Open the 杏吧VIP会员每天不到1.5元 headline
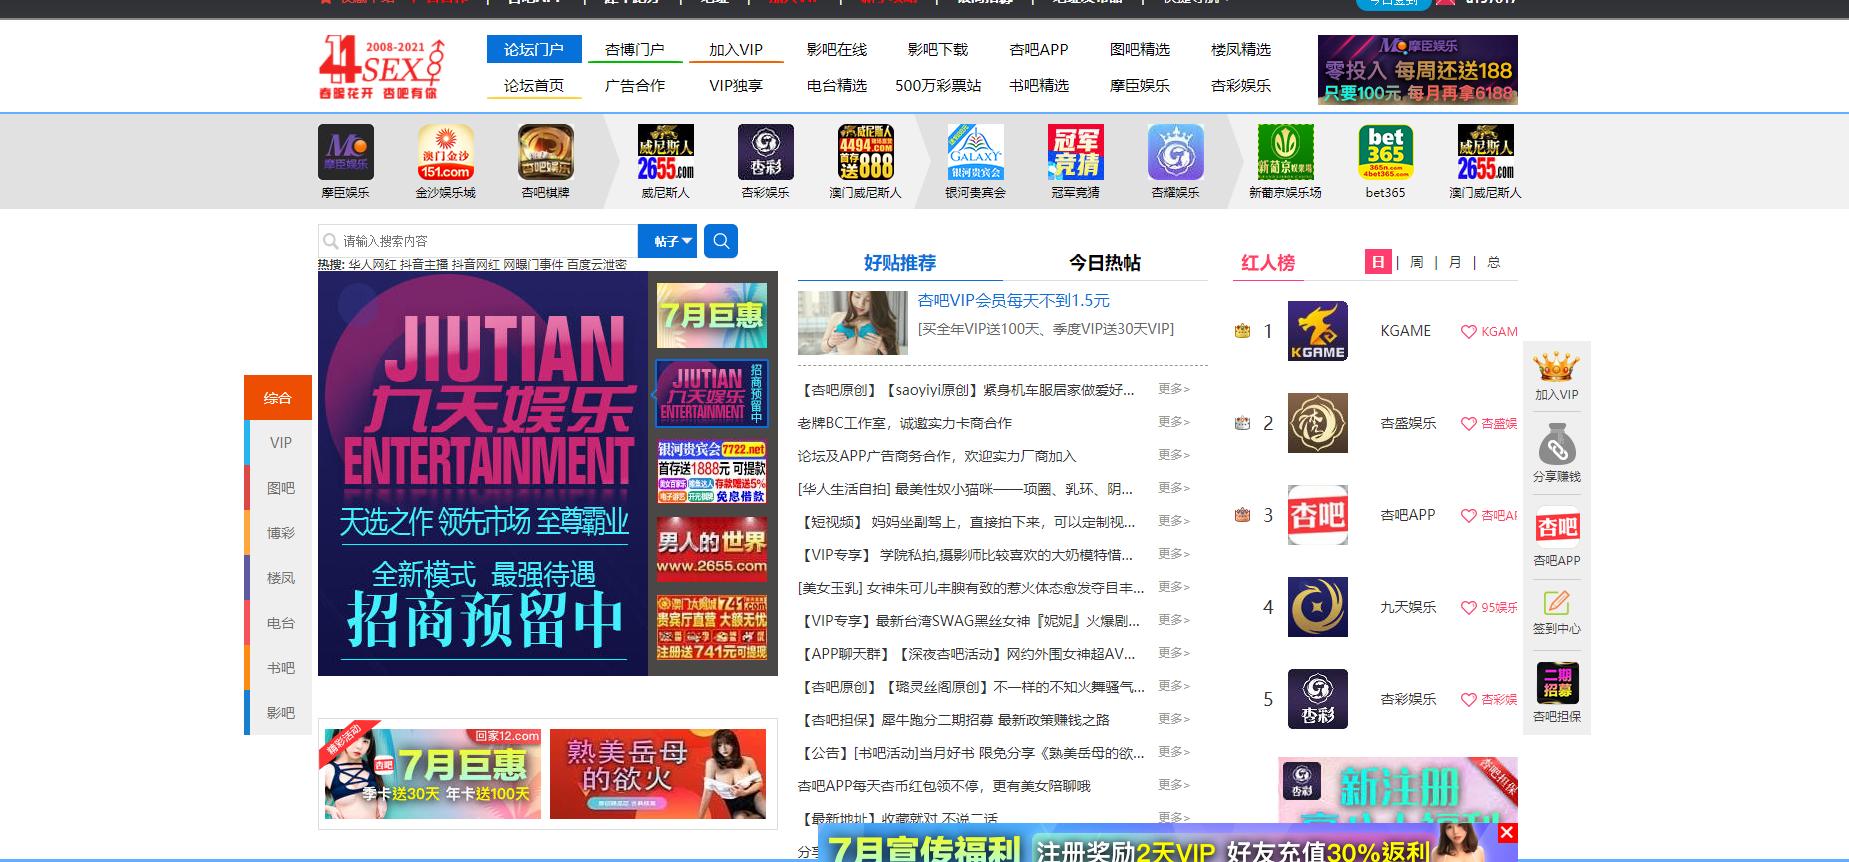This screenshot has width=1849, height=862. click(x=1013, y=301)
